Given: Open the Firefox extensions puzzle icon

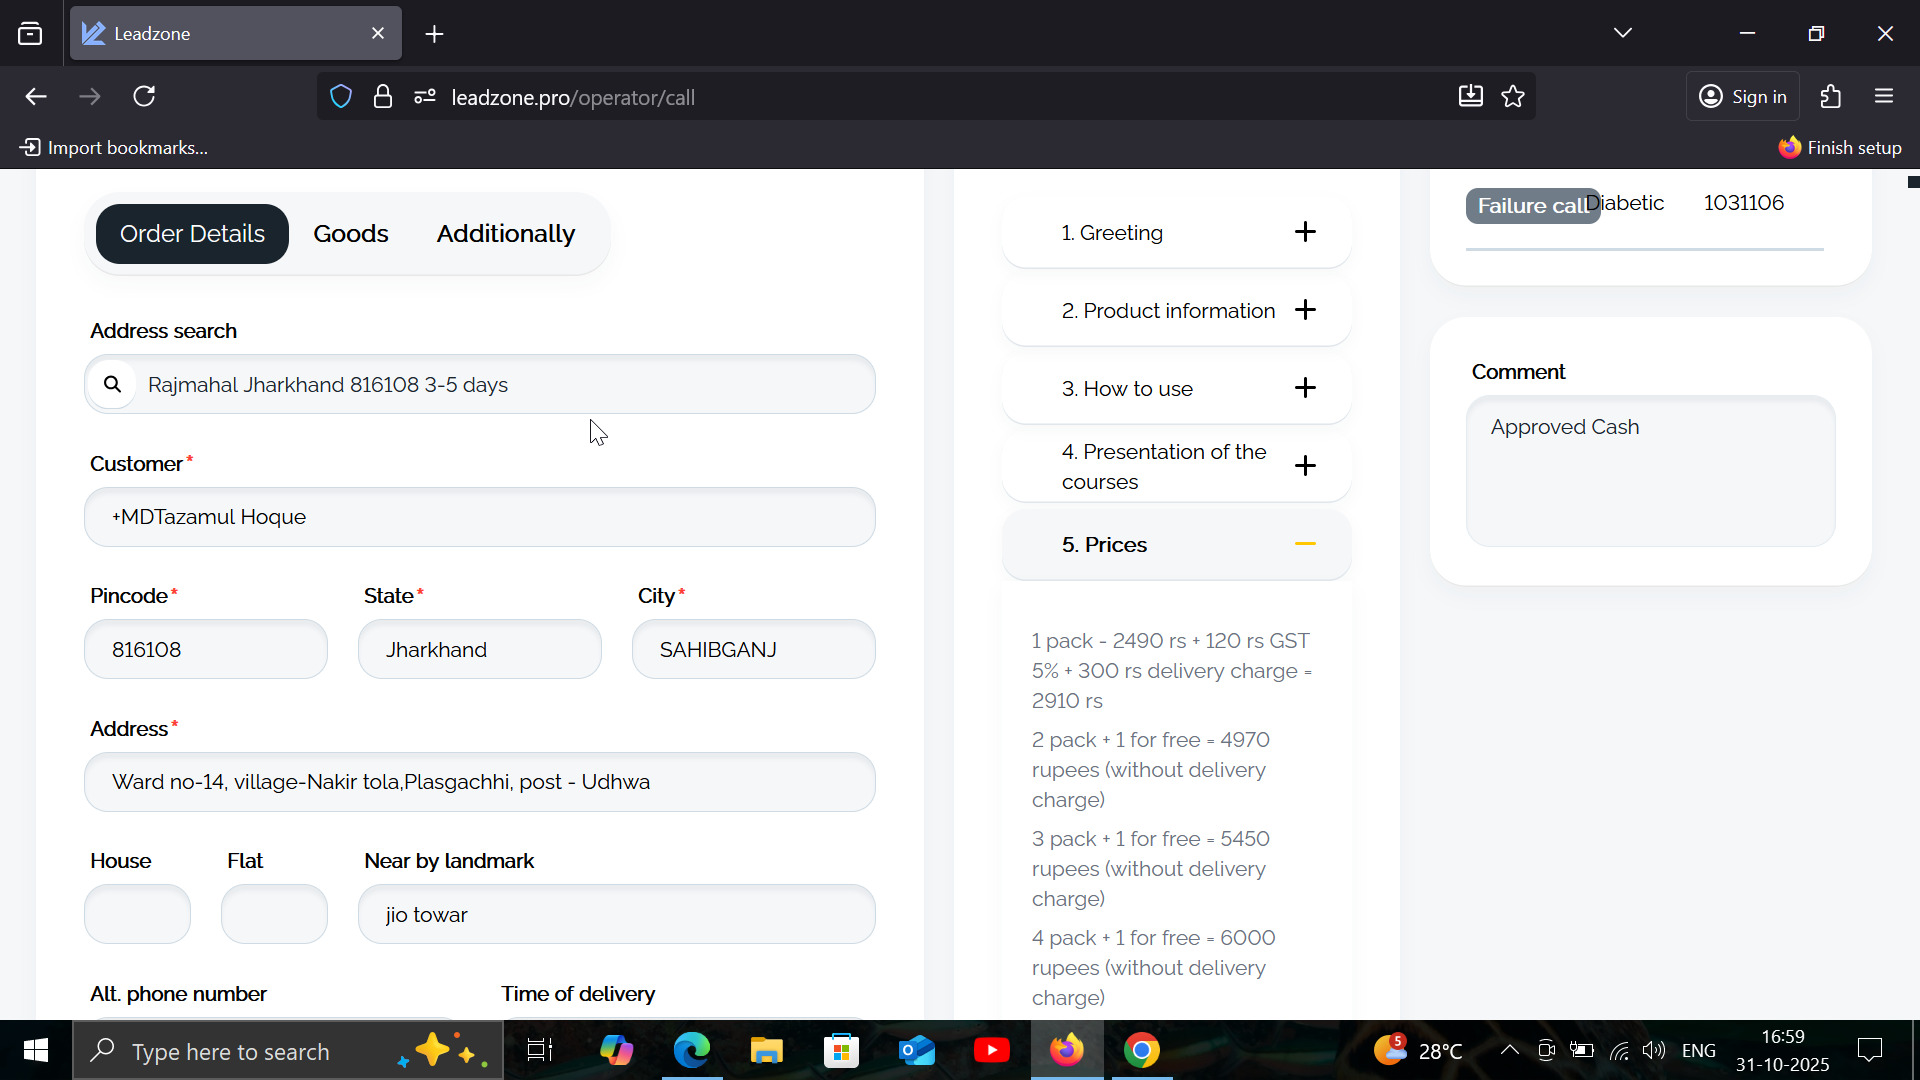Looking at the screenshot, I should point(1831,97).
